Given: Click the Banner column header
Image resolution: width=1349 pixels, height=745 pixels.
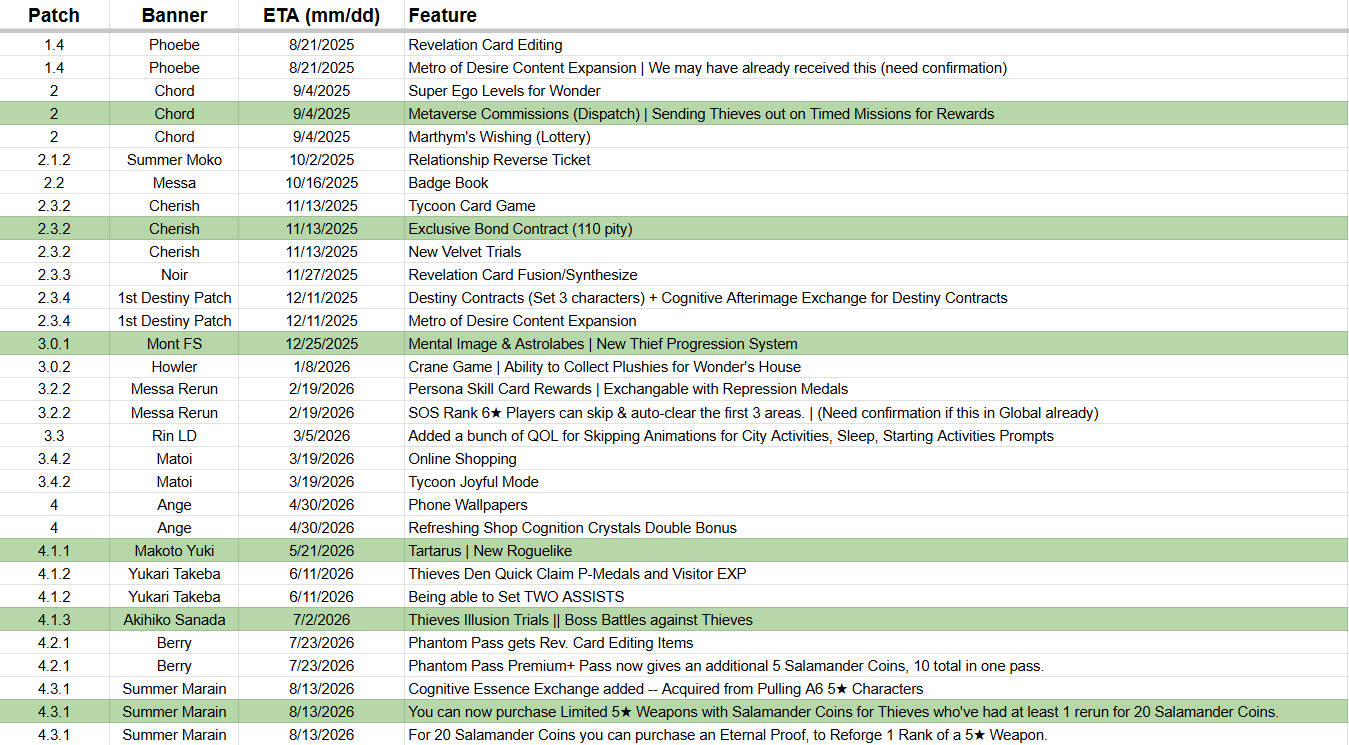Looking at the screenshot, I should click(x=174, y=15).
